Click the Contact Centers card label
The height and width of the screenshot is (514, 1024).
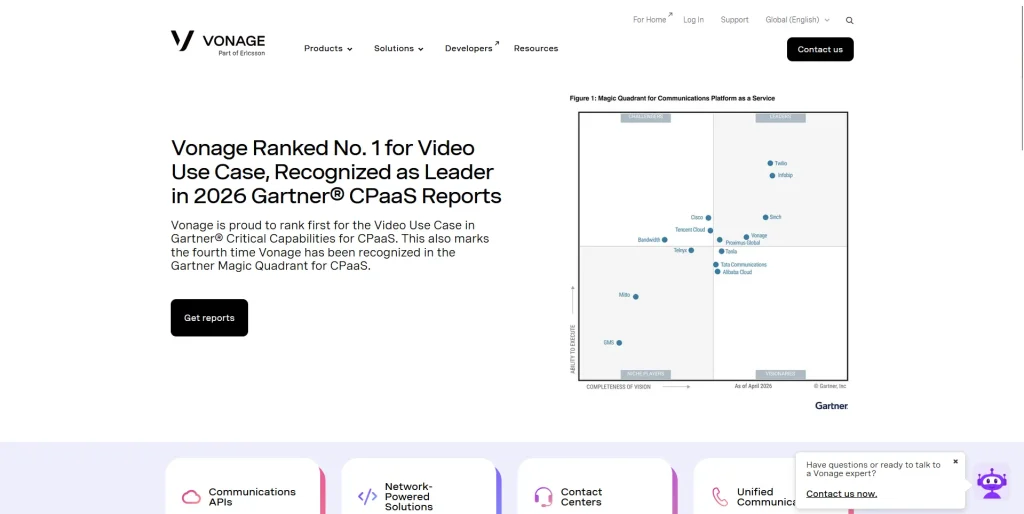581,497
